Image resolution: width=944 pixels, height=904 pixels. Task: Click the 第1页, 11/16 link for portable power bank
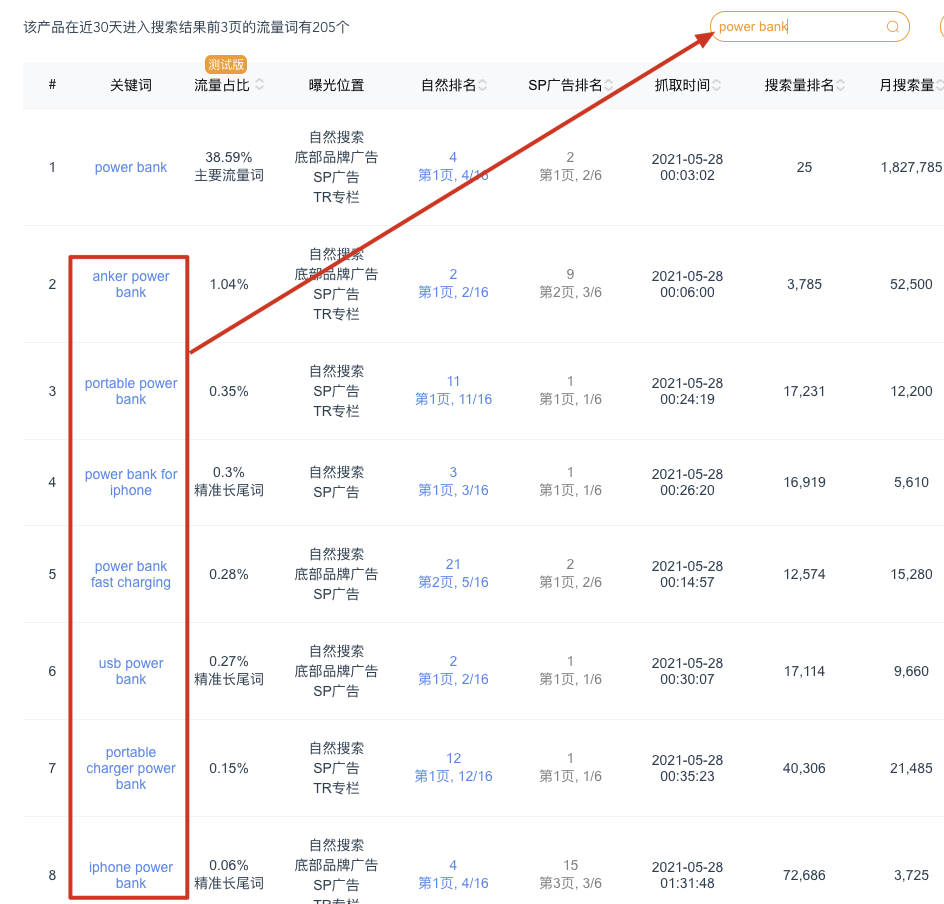coord(453,398)
